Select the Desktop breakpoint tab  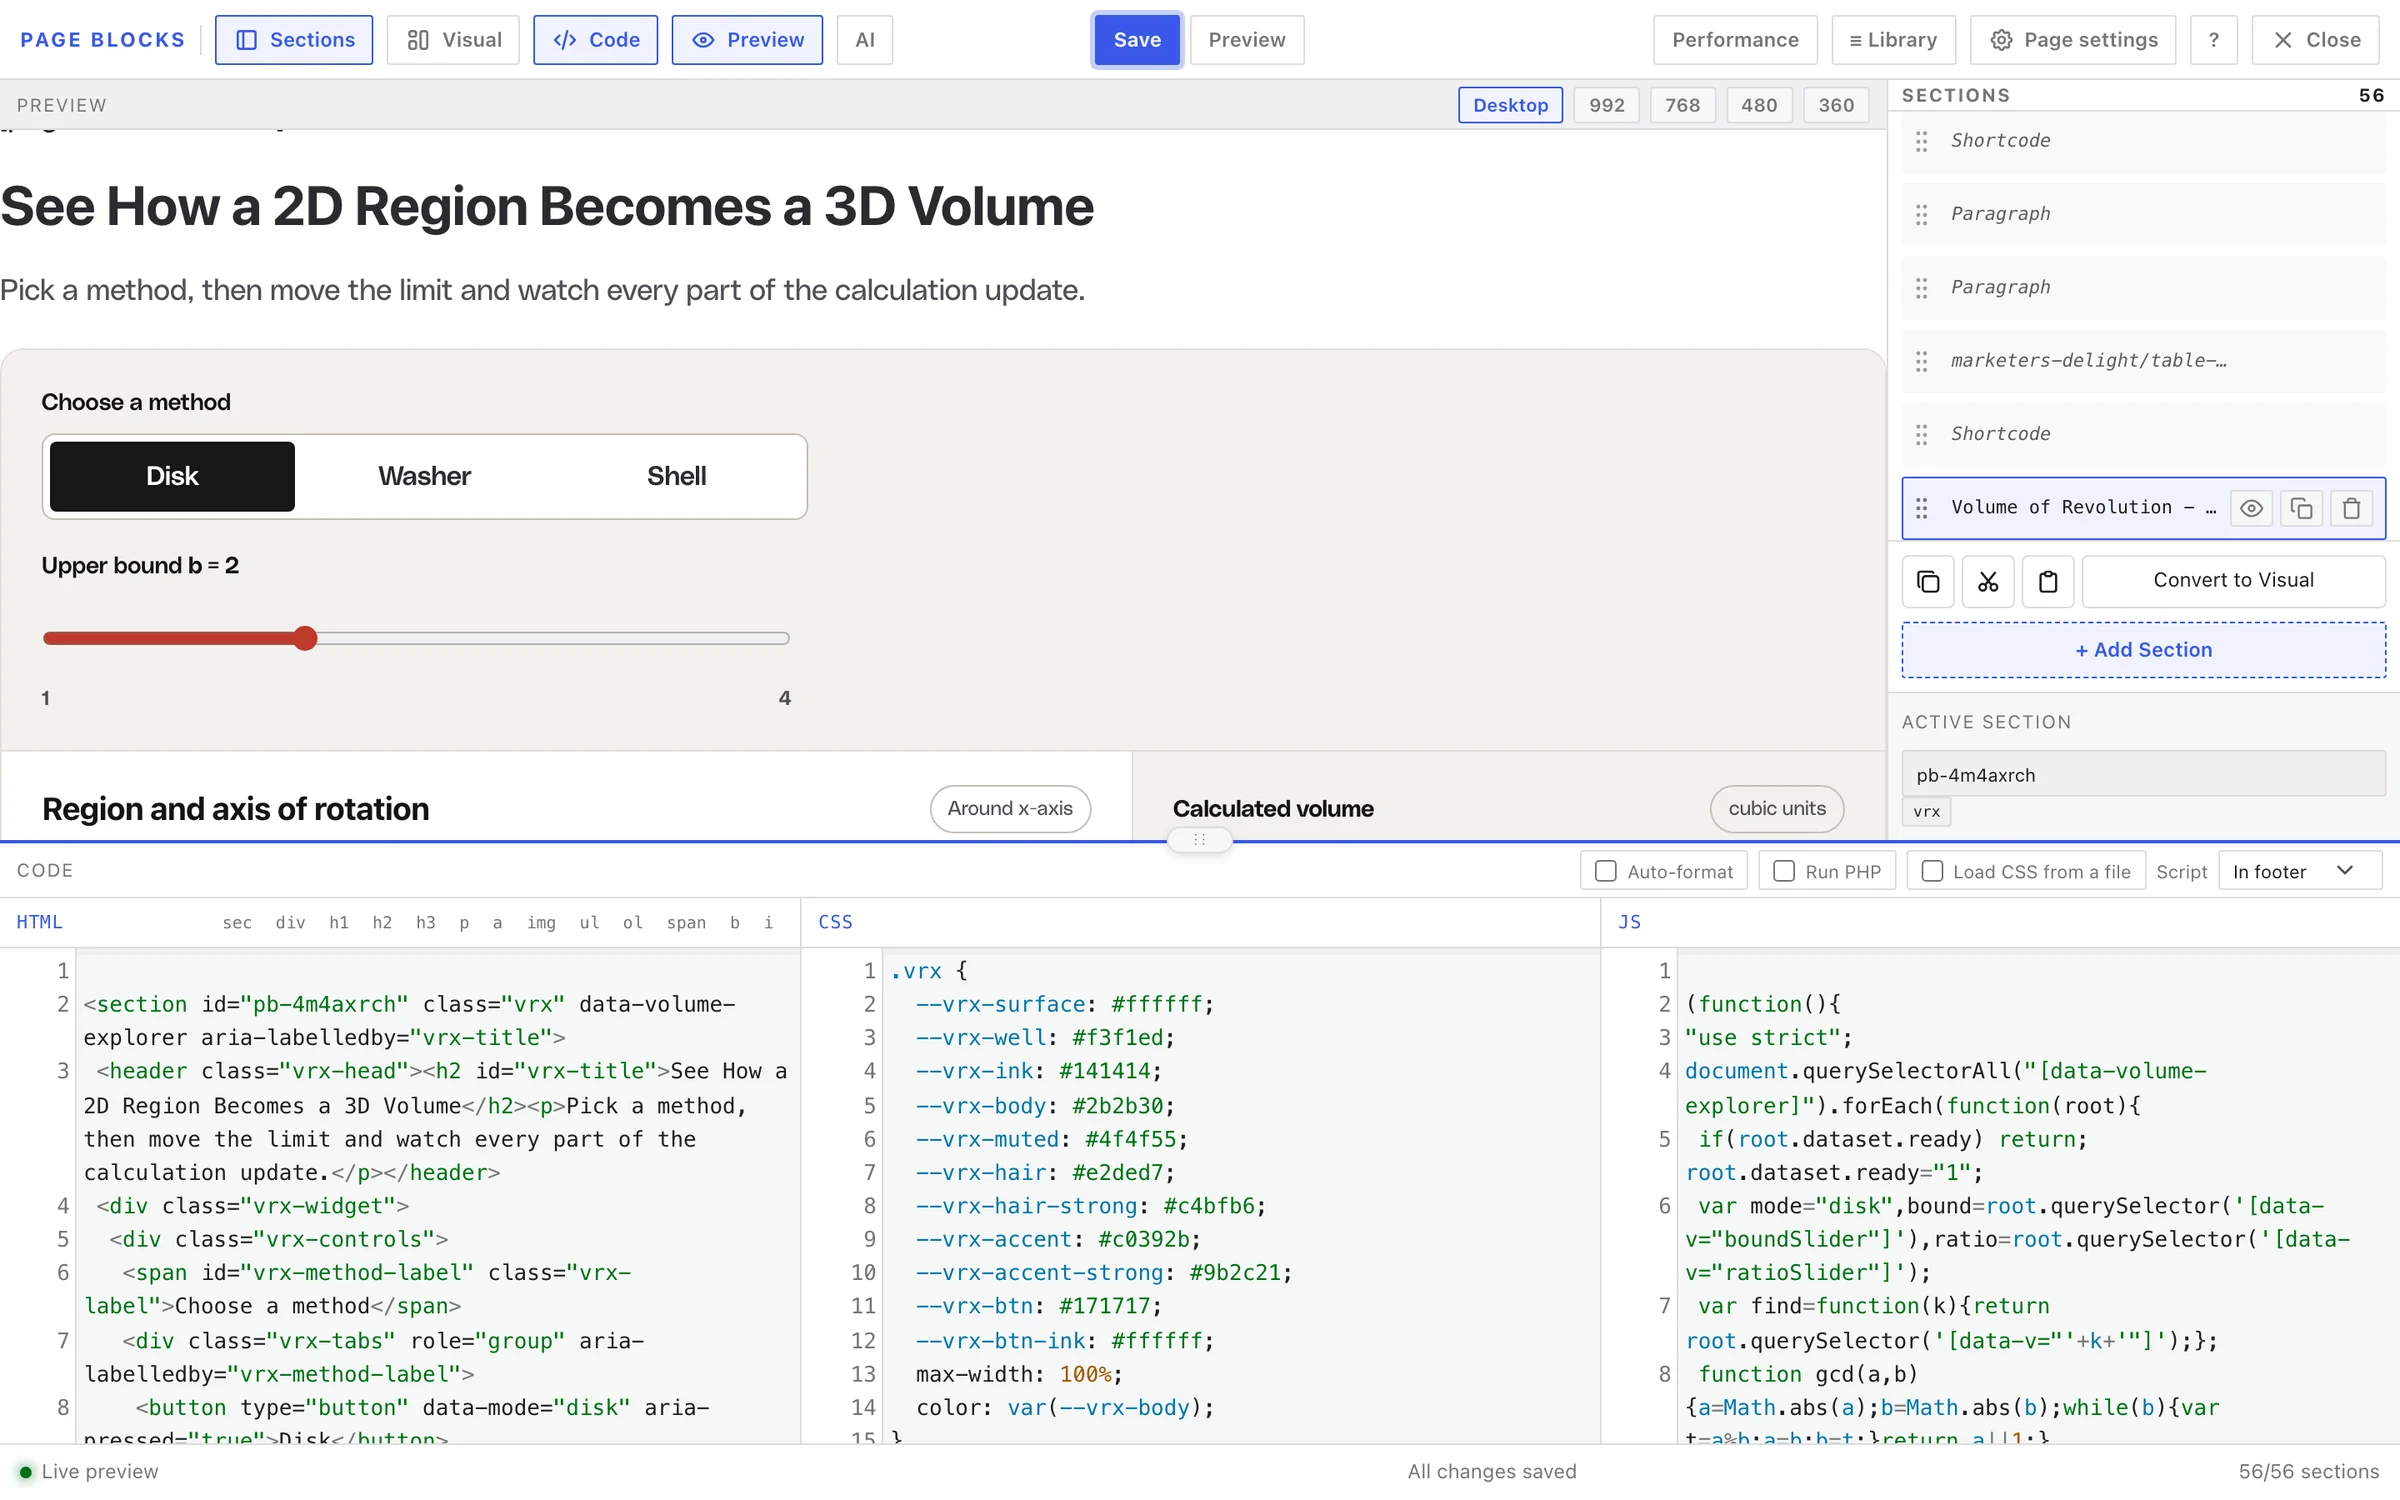tap(1510, 105)
